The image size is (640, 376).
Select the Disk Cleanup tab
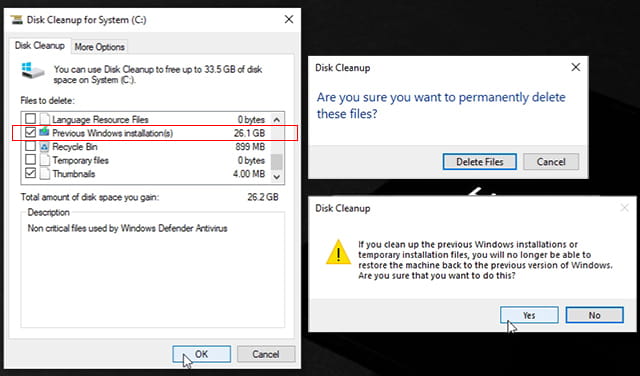(40, 46)
